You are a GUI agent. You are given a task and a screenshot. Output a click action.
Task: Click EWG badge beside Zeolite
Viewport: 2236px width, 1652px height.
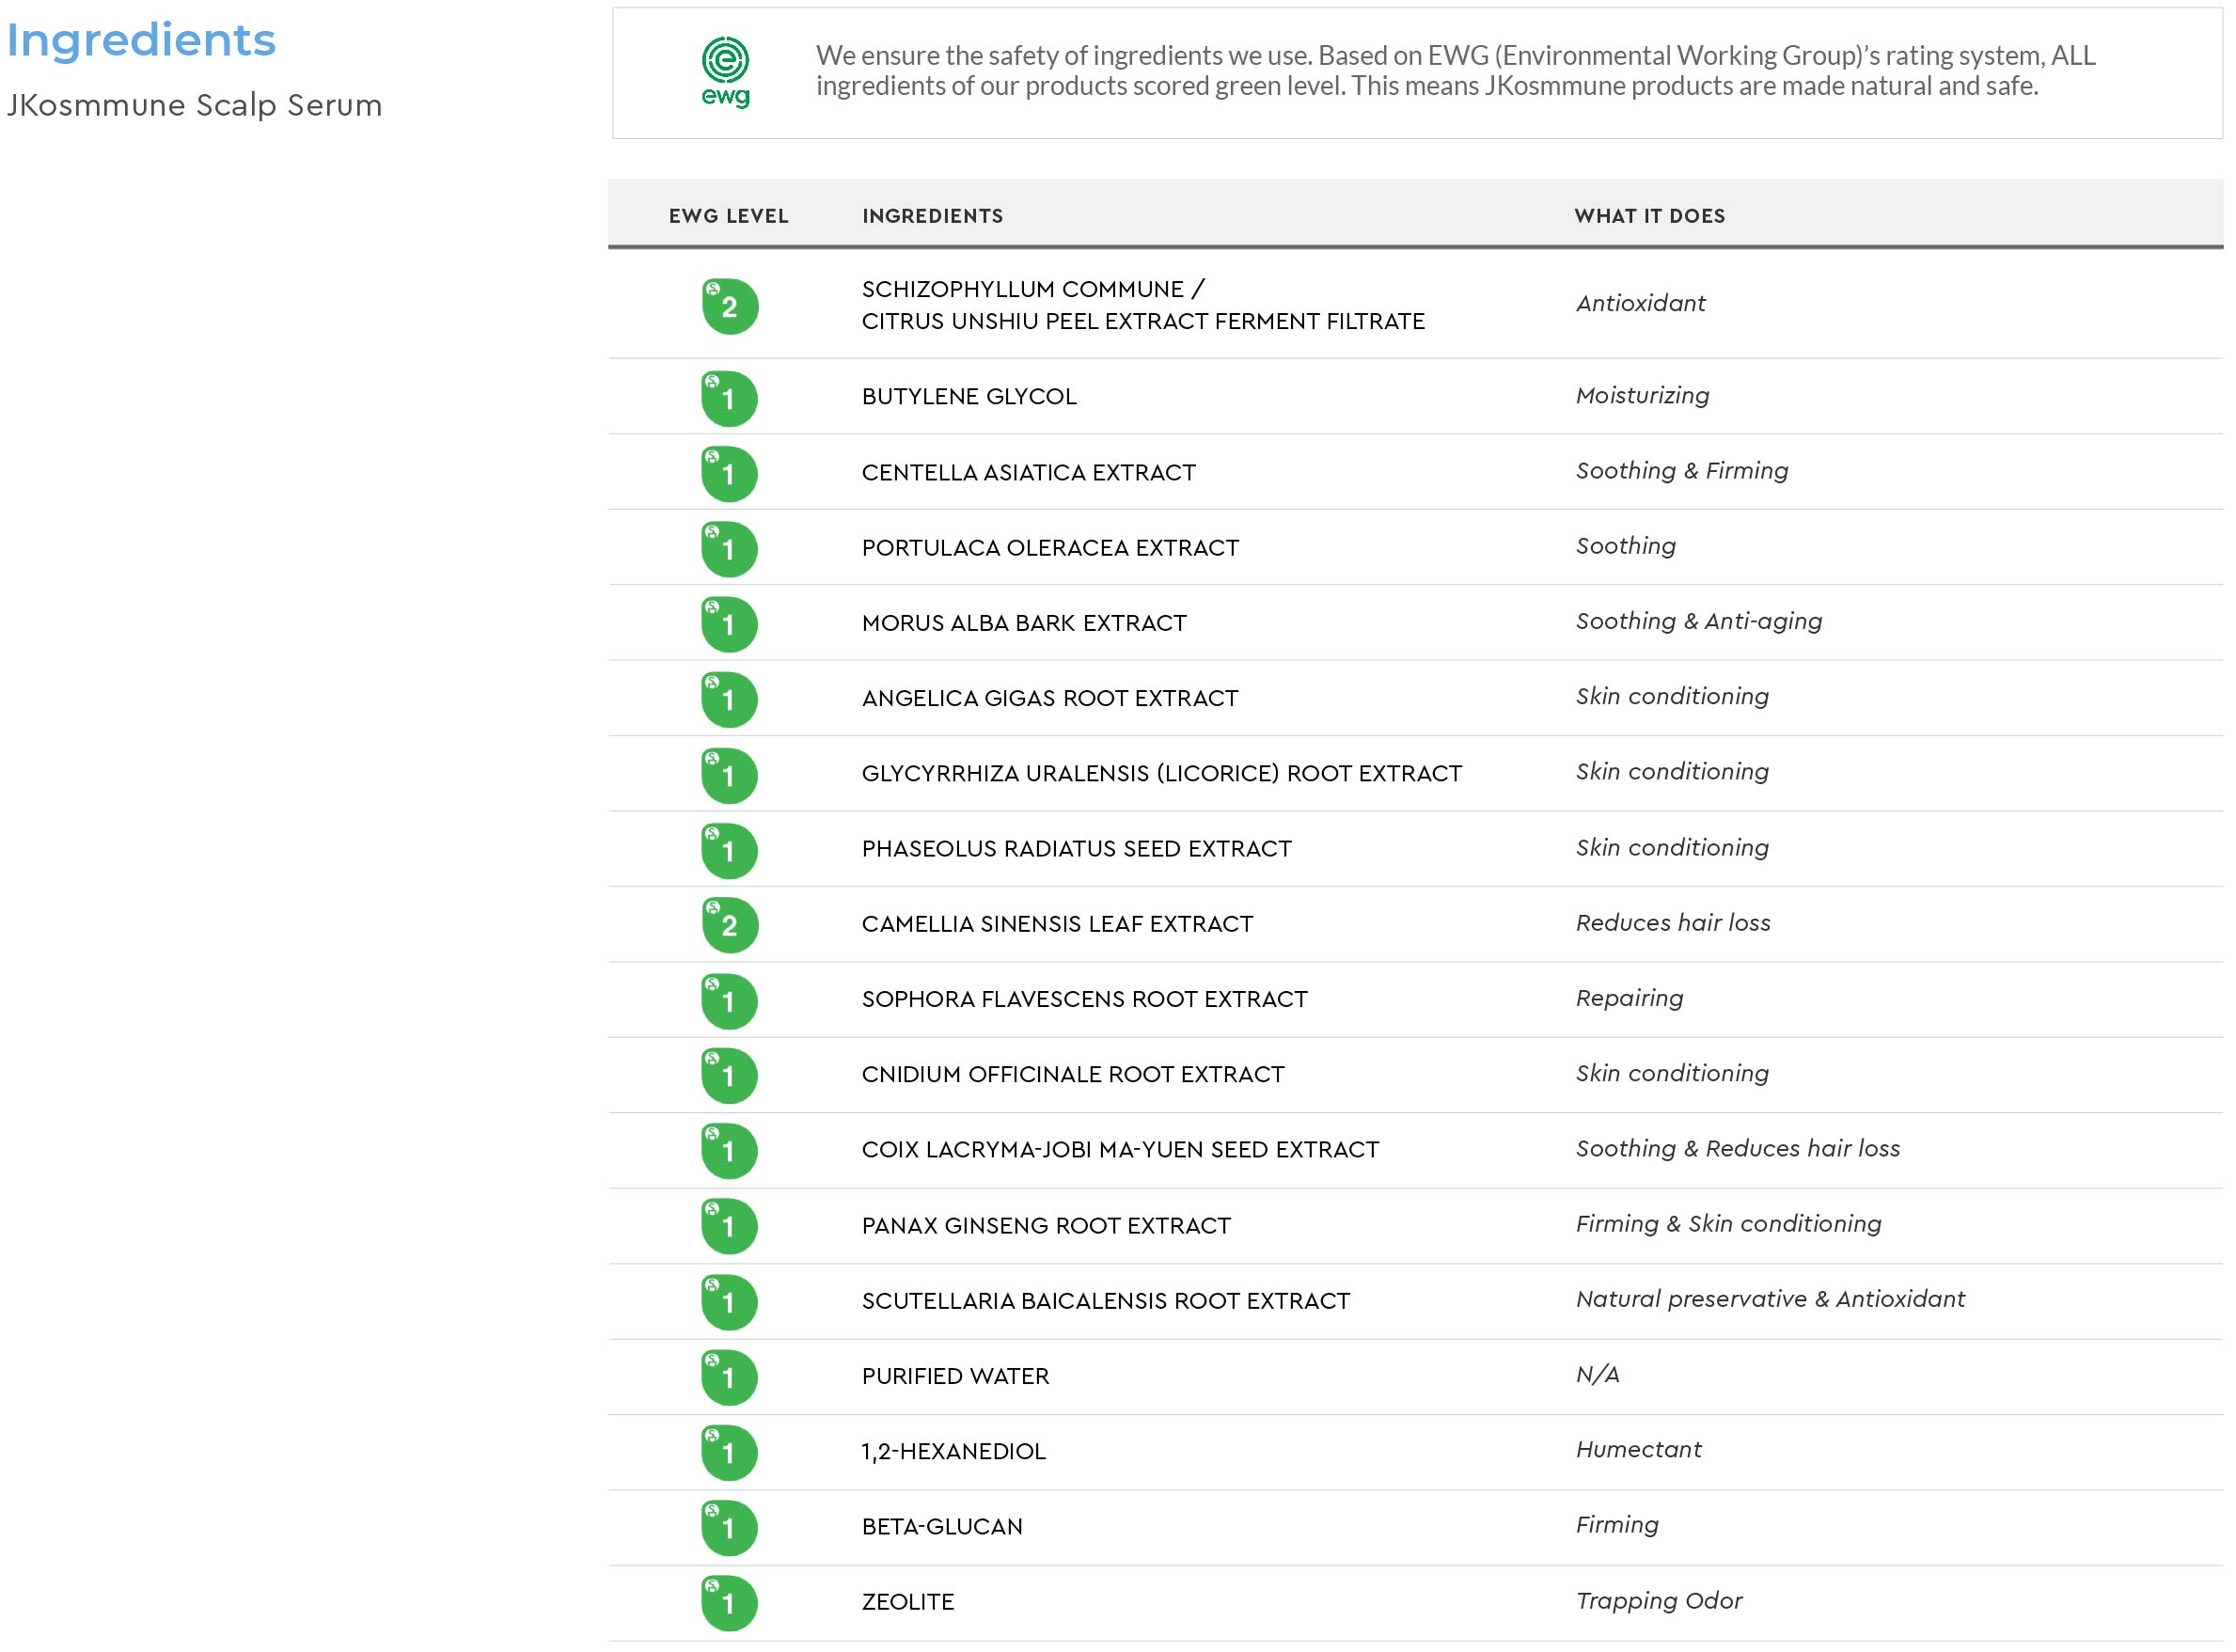point(729,1603)
